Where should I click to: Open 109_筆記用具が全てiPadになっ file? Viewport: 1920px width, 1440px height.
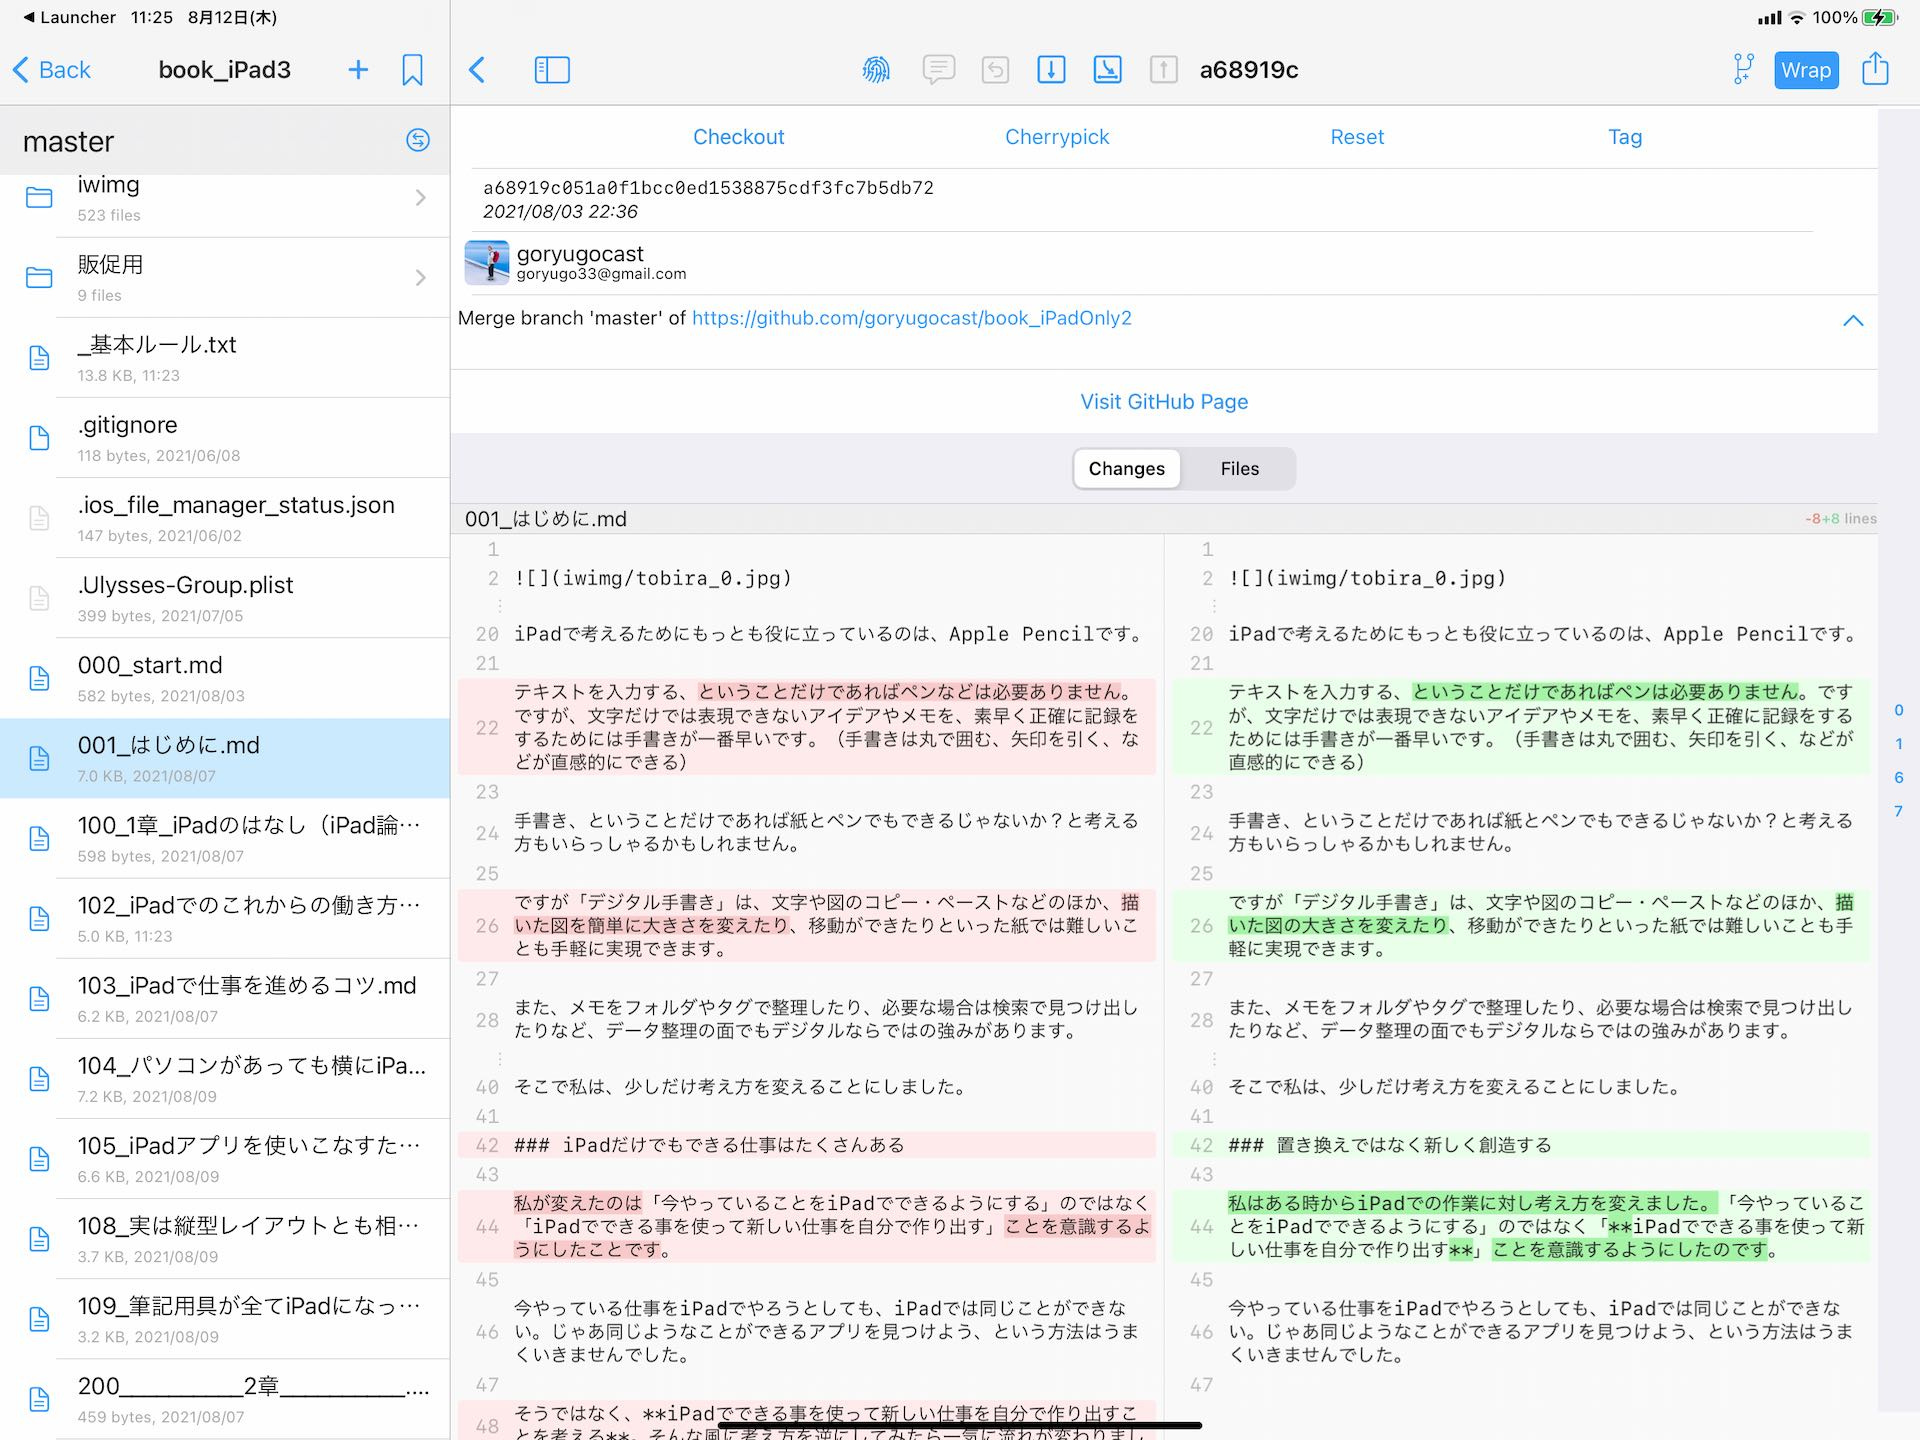coord(225,1318)
